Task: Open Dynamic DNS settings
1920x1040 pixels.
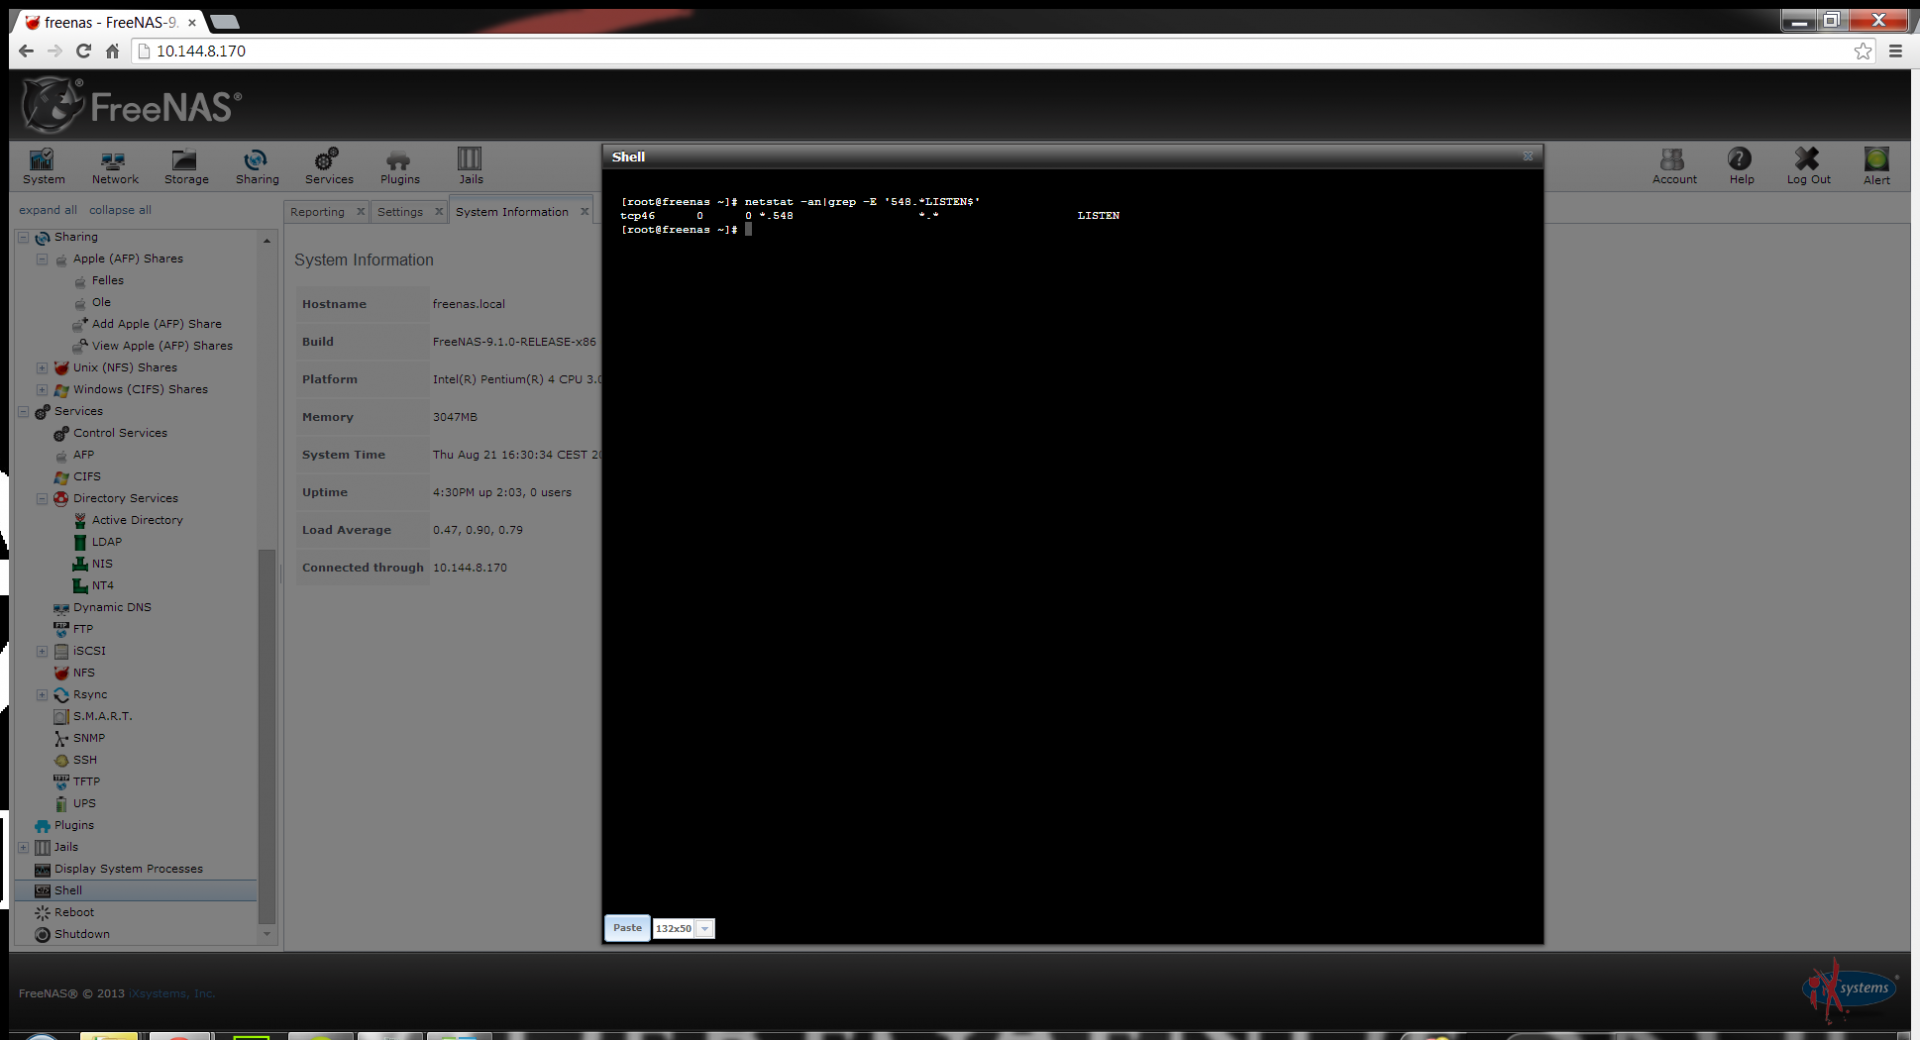Action: click(x=112, y=607)
